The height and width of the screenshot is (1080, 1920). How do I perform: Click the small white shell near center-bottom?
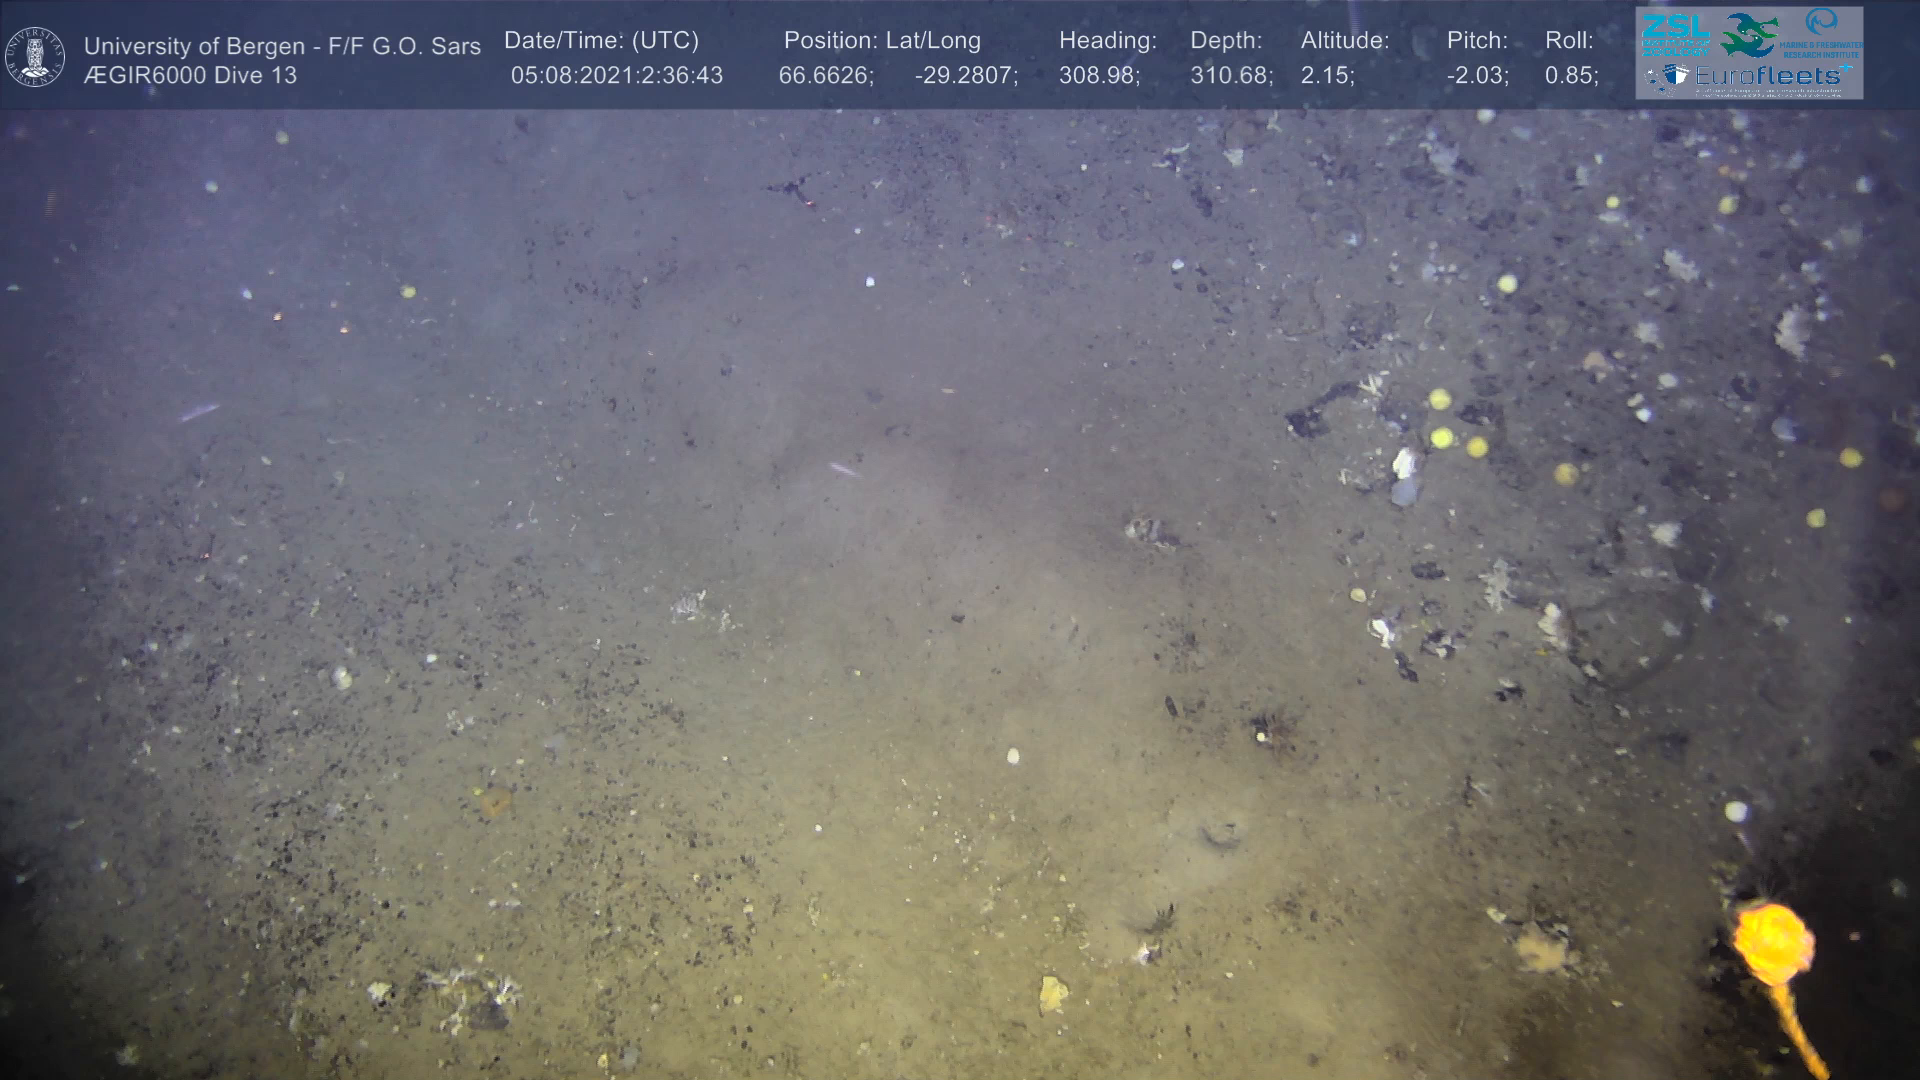(1013, 756)
